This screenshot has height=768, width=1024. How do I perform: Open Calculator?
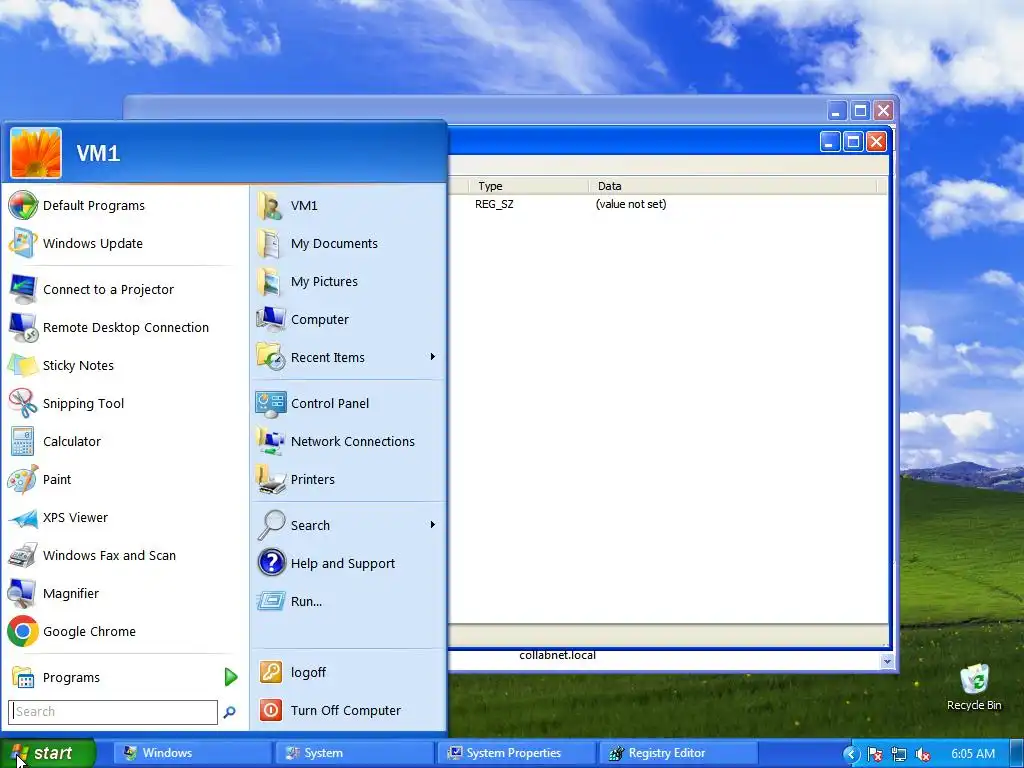click(124, 441)
